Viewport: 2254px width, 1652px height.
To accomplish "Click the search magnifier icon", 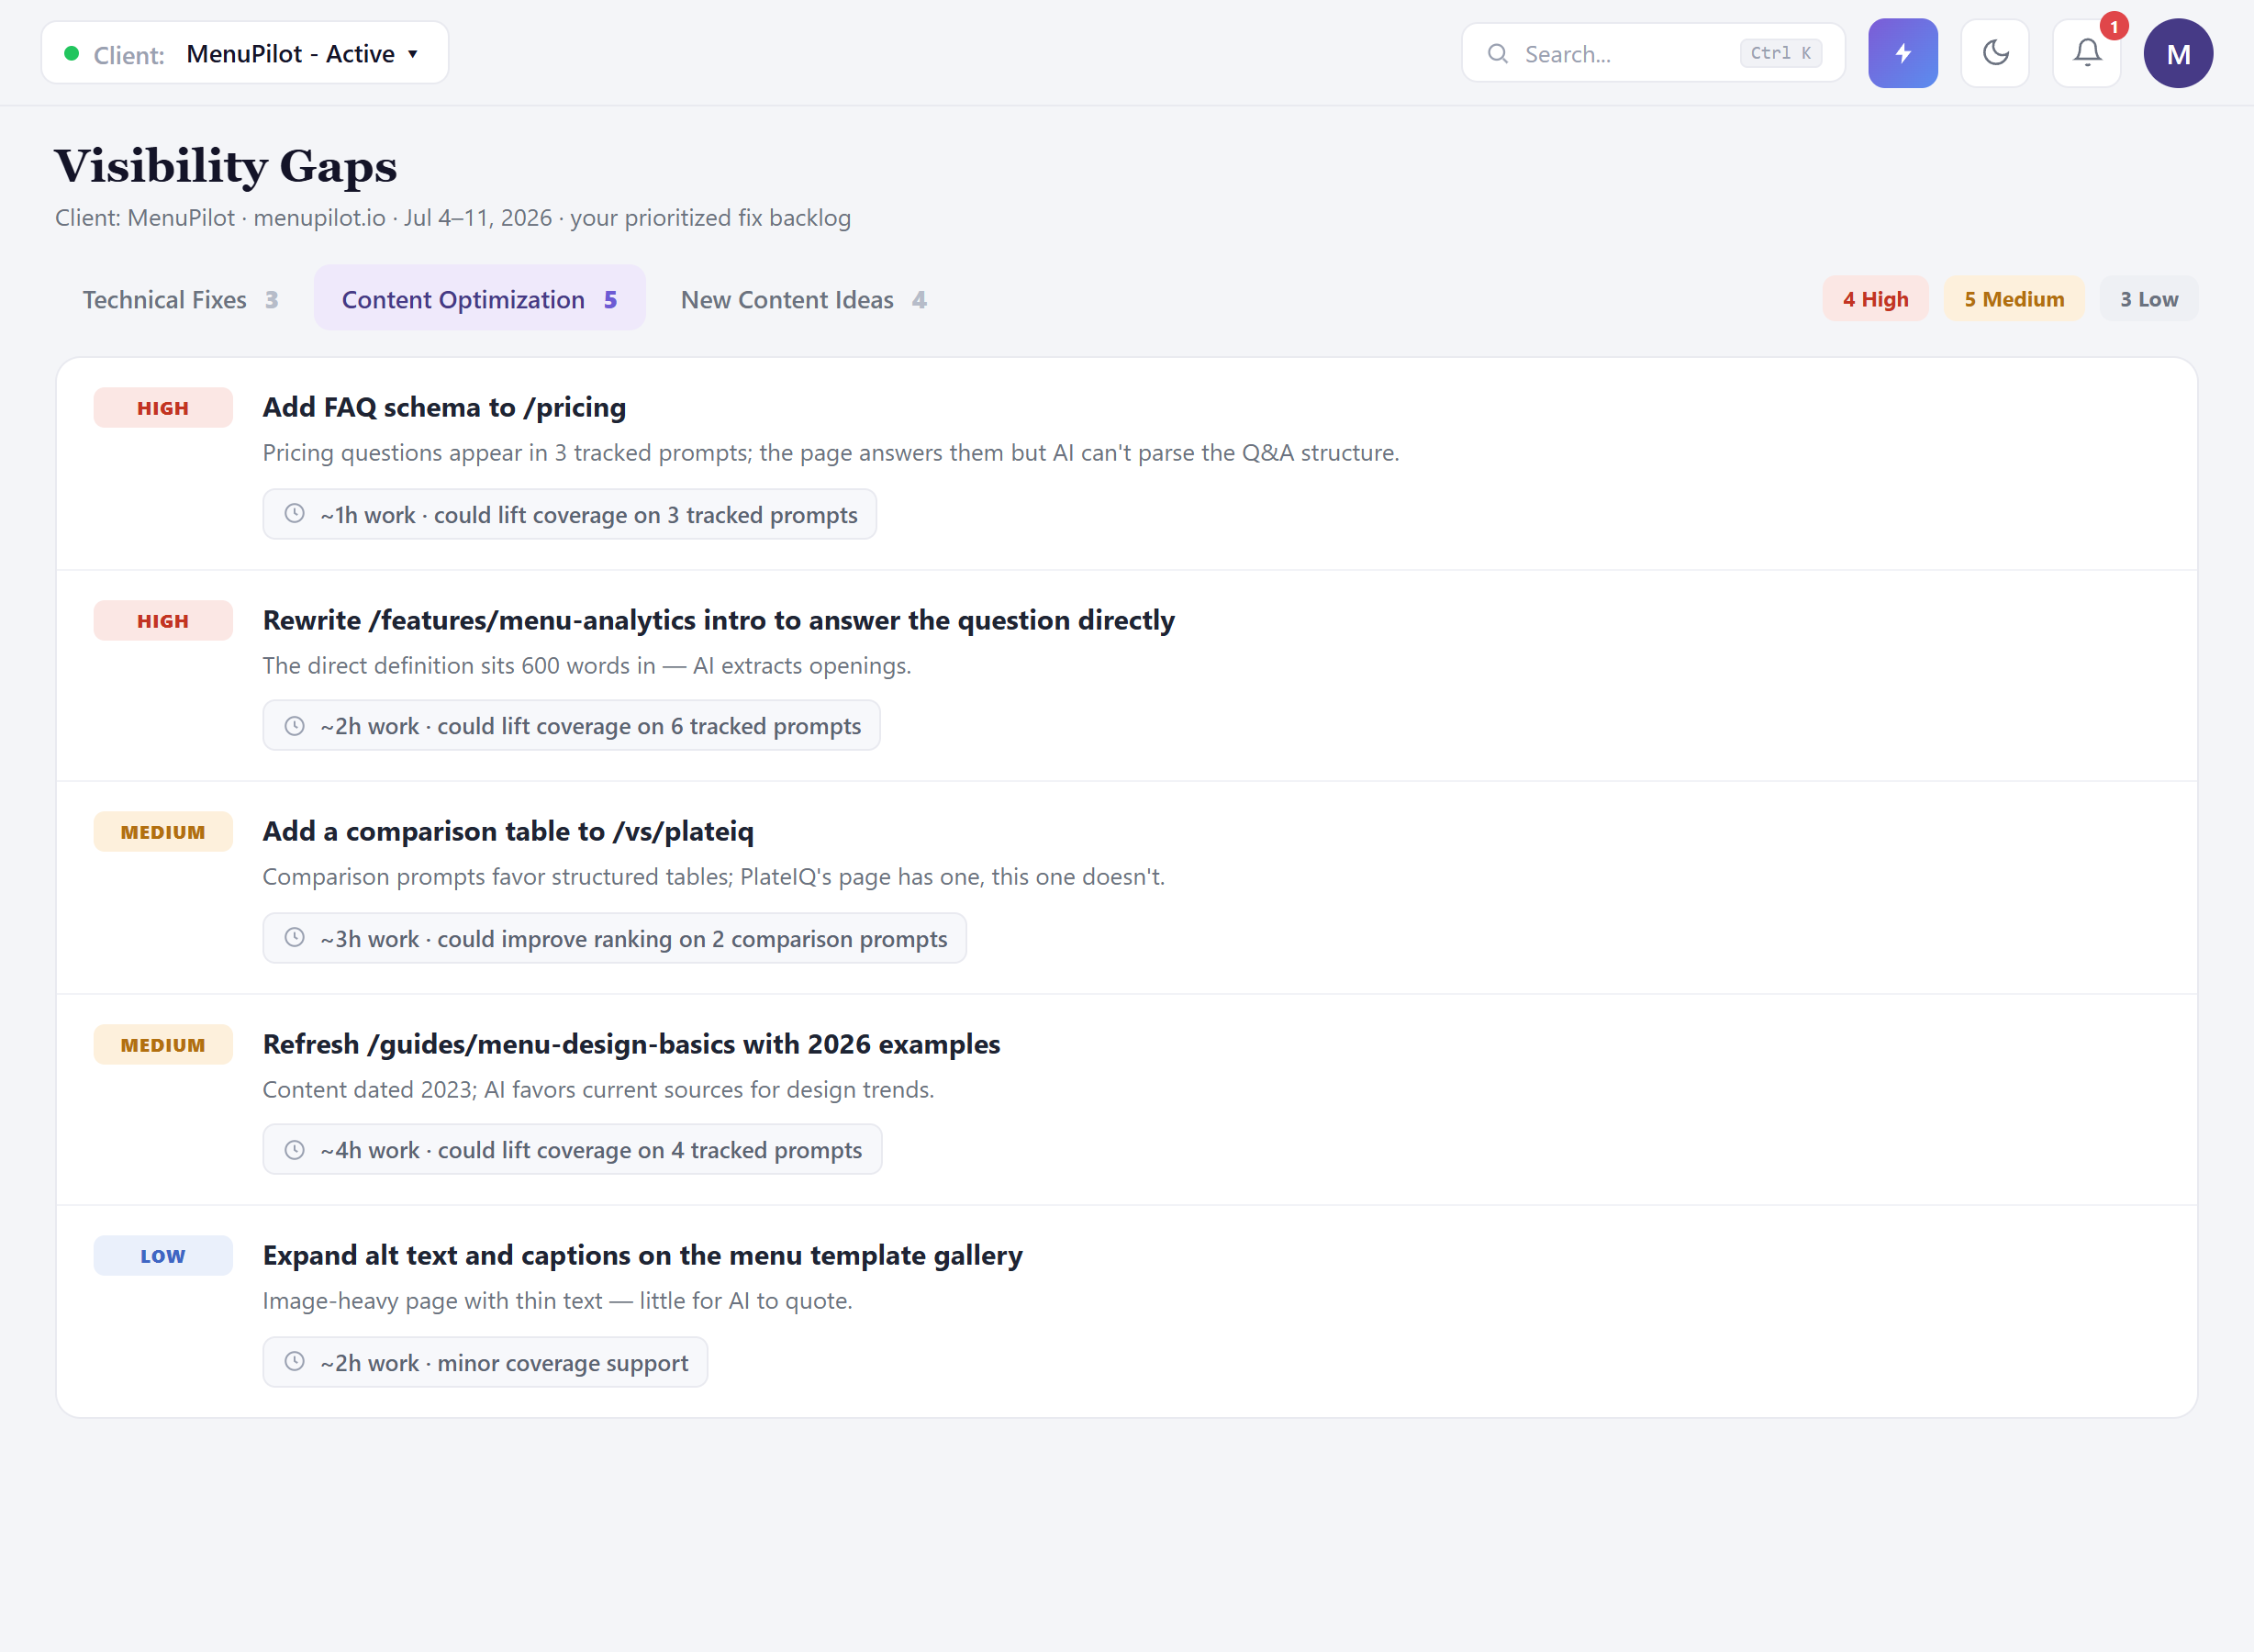I will [x=1497, y=54].
